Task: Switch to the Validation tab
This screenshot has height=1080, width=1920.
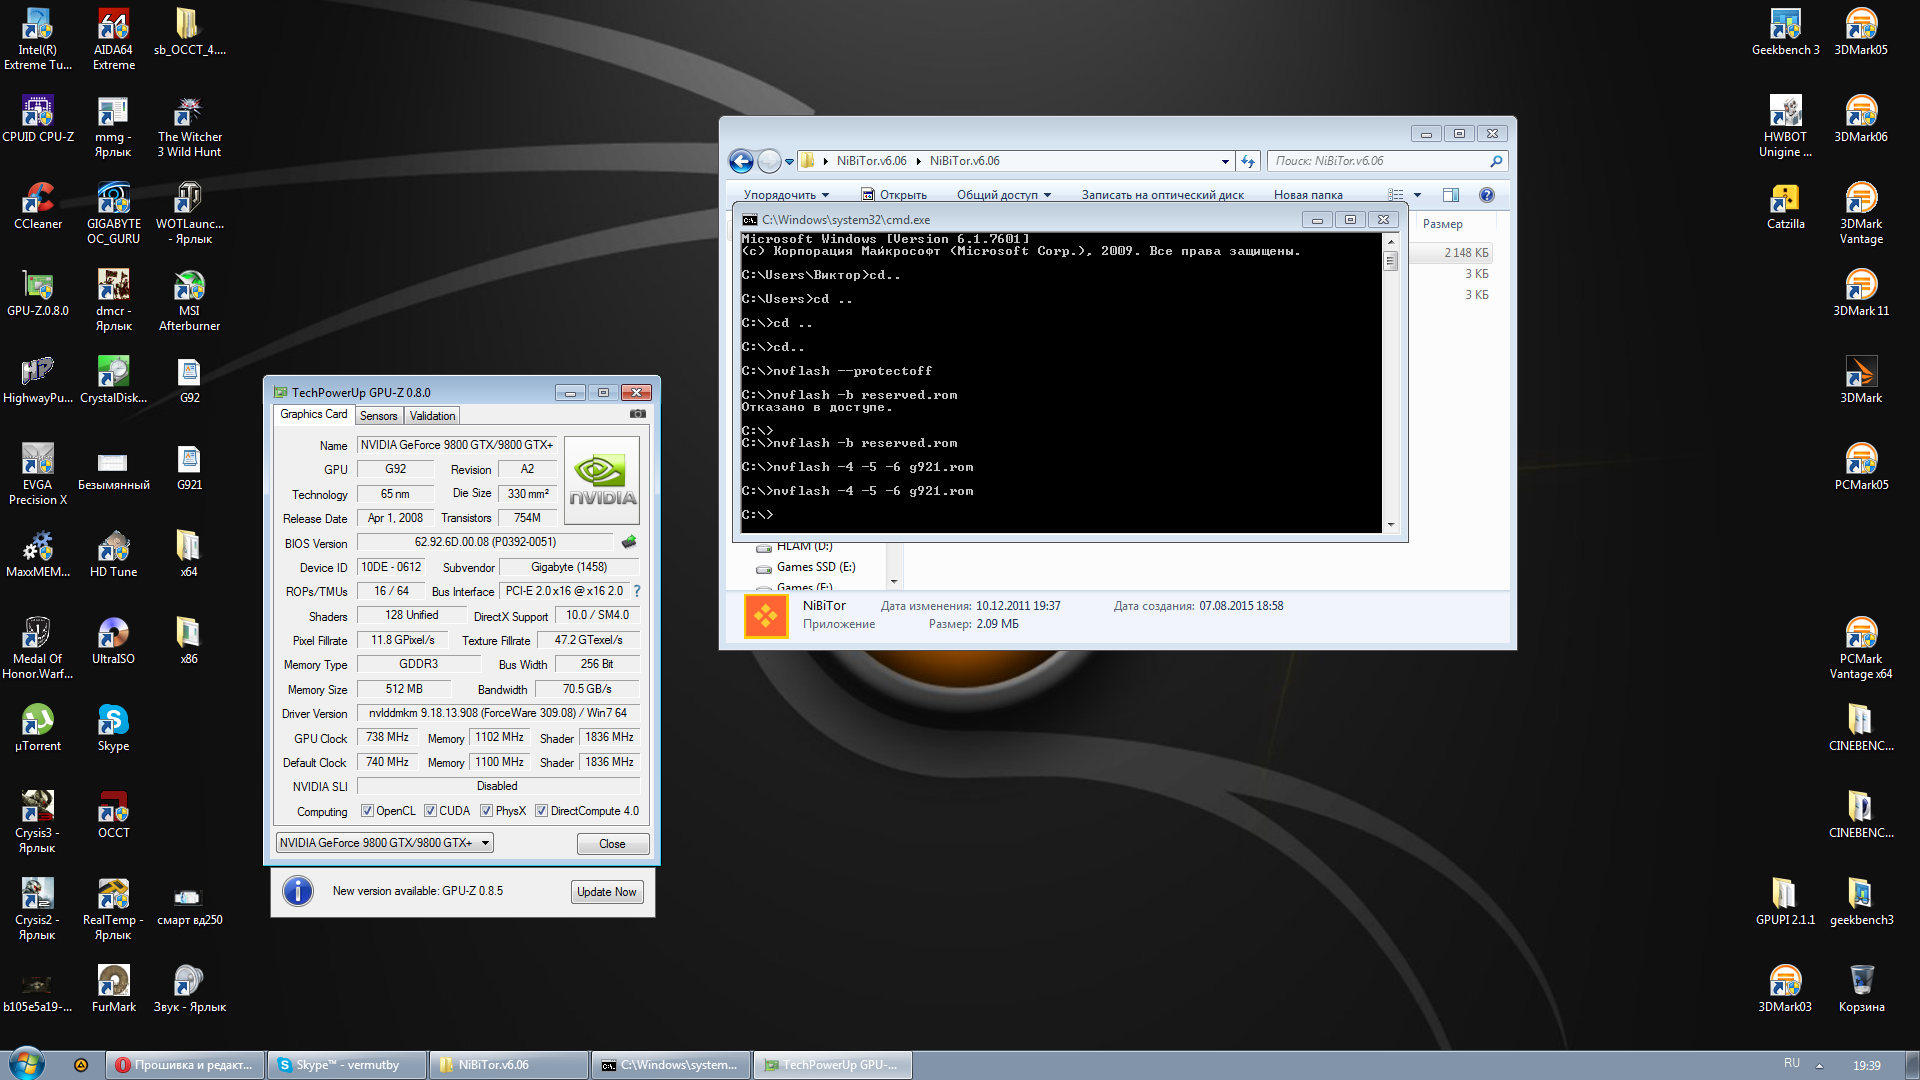Action: [x=432, y=416]
